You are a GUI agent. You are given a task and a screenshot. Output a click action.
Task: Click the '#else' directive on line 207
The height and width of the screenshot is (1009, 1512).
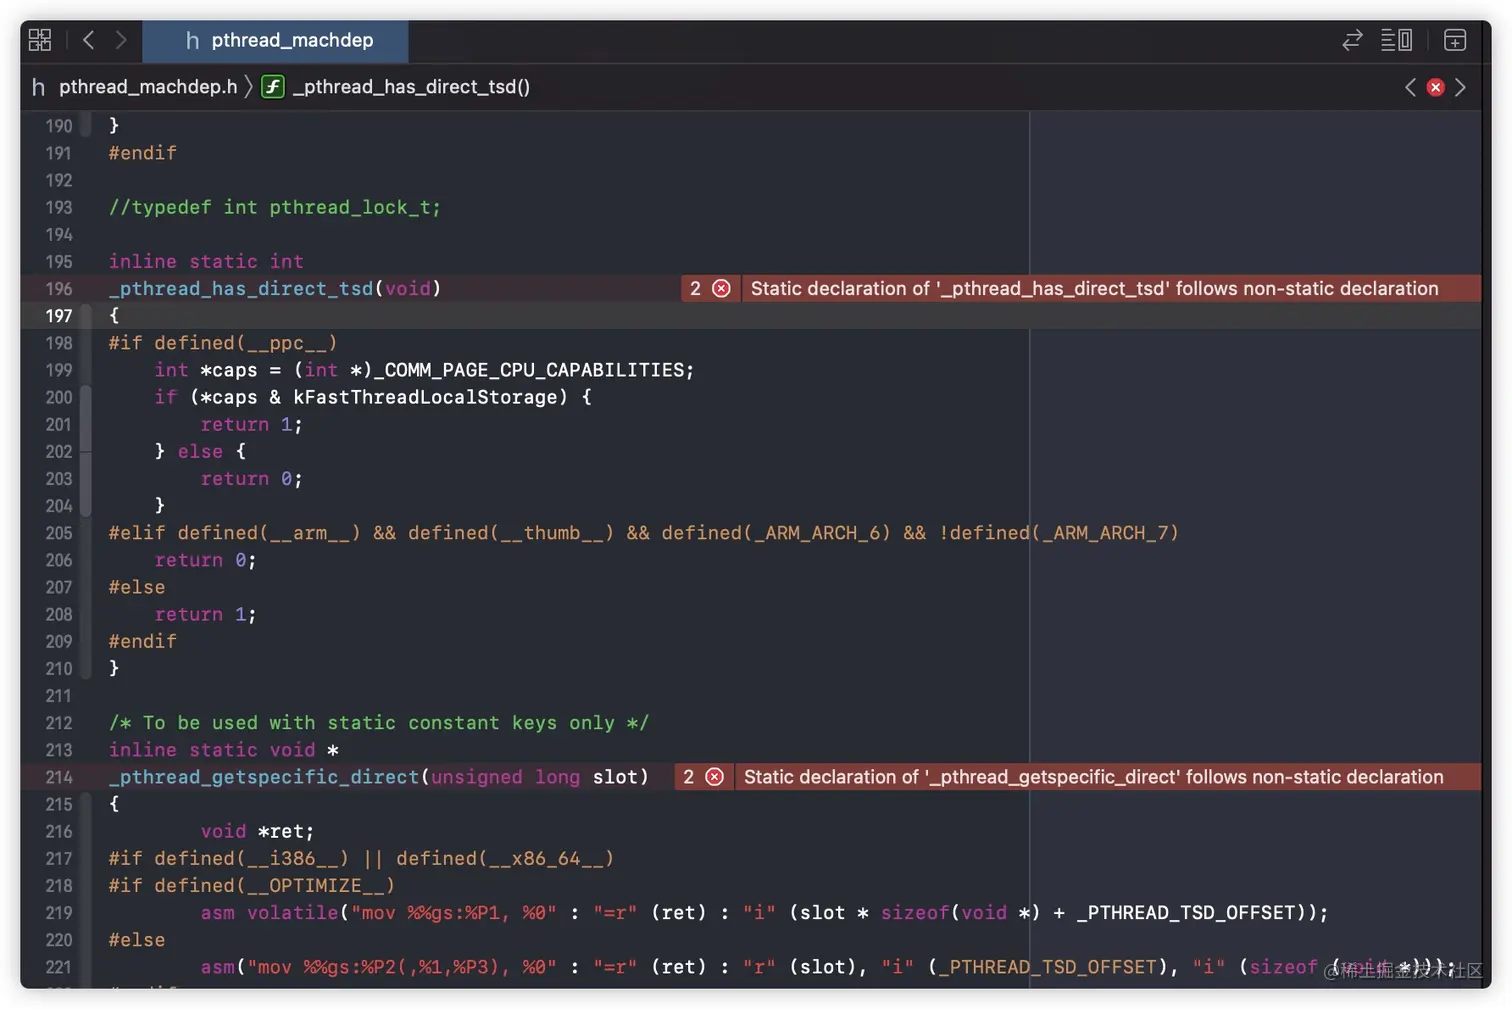(x=137, y=588)
